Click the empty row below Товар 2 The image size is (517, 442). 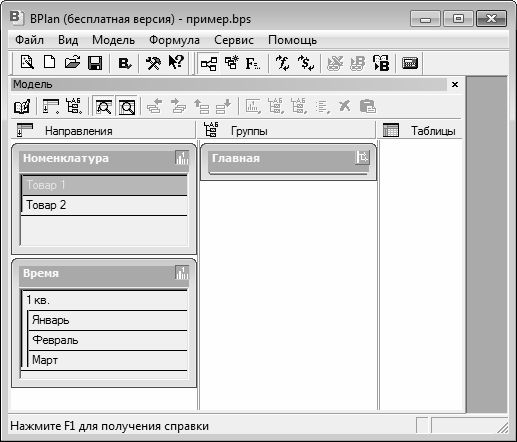click(x=104, y=230)
